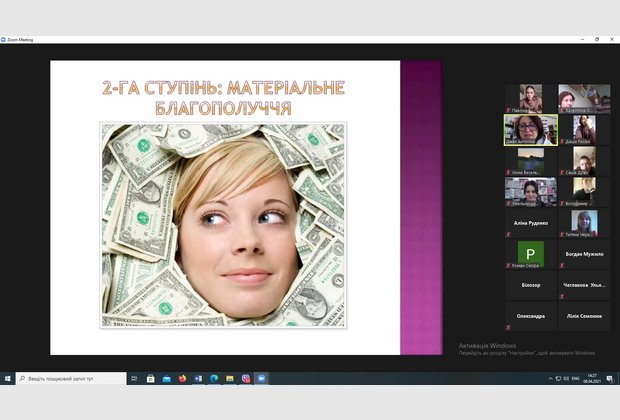Maximize the Zoom Meeting window
620x420 pixels.
pos(597,40)
